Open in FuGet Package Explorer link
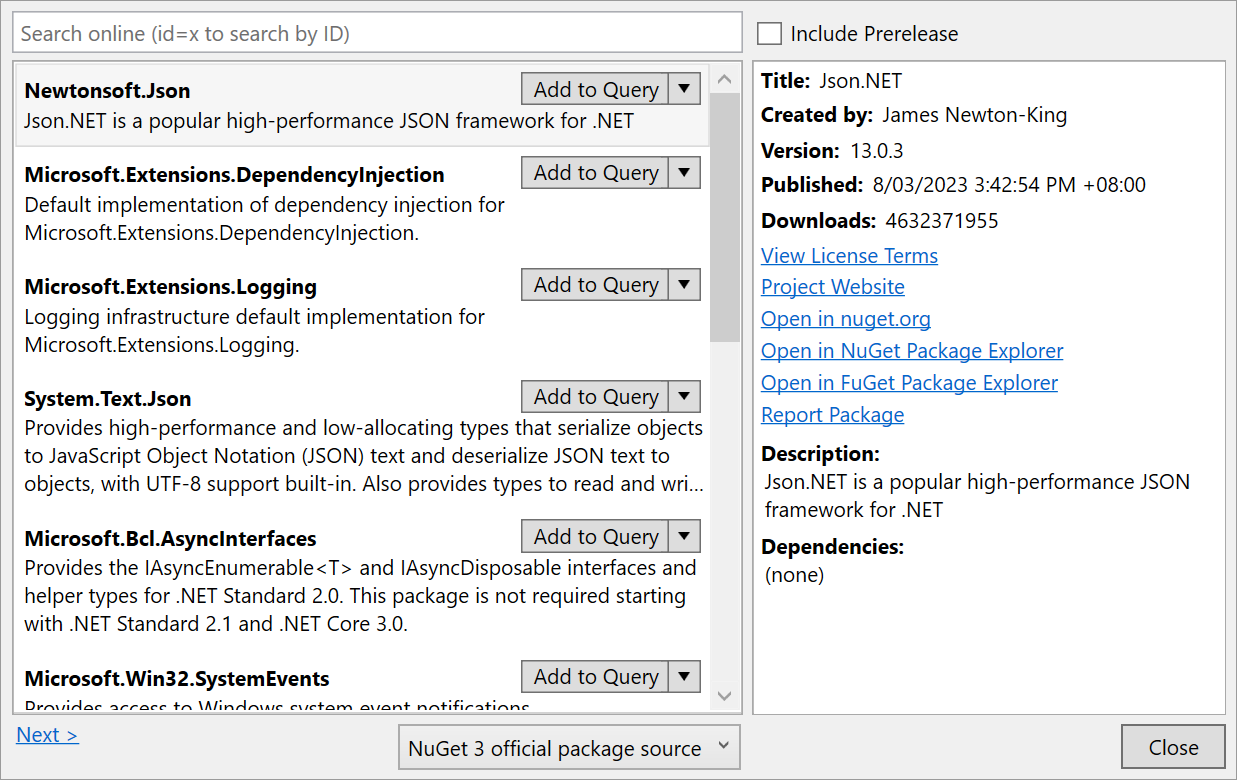Viewport: 1237px width, 780px height. 909,383
